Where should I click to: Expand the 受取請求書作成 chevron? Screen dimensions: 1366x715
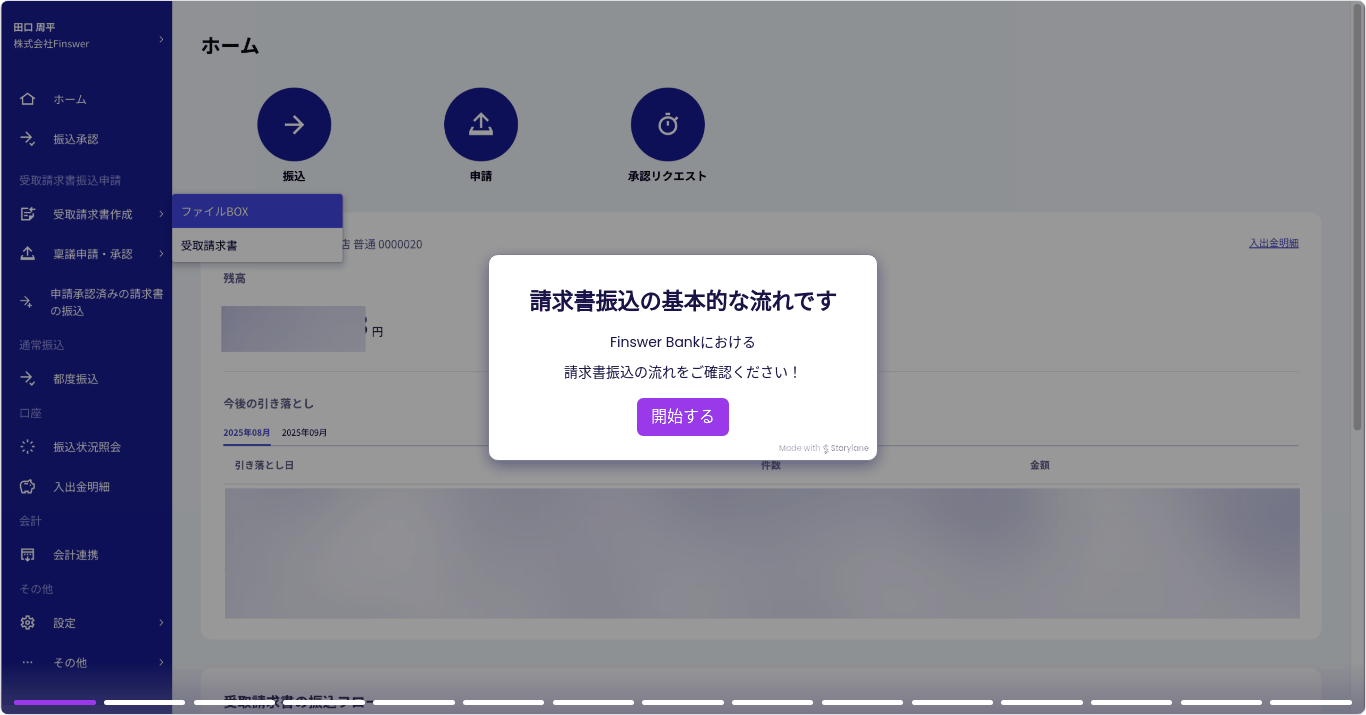click(x=161, y=214)
